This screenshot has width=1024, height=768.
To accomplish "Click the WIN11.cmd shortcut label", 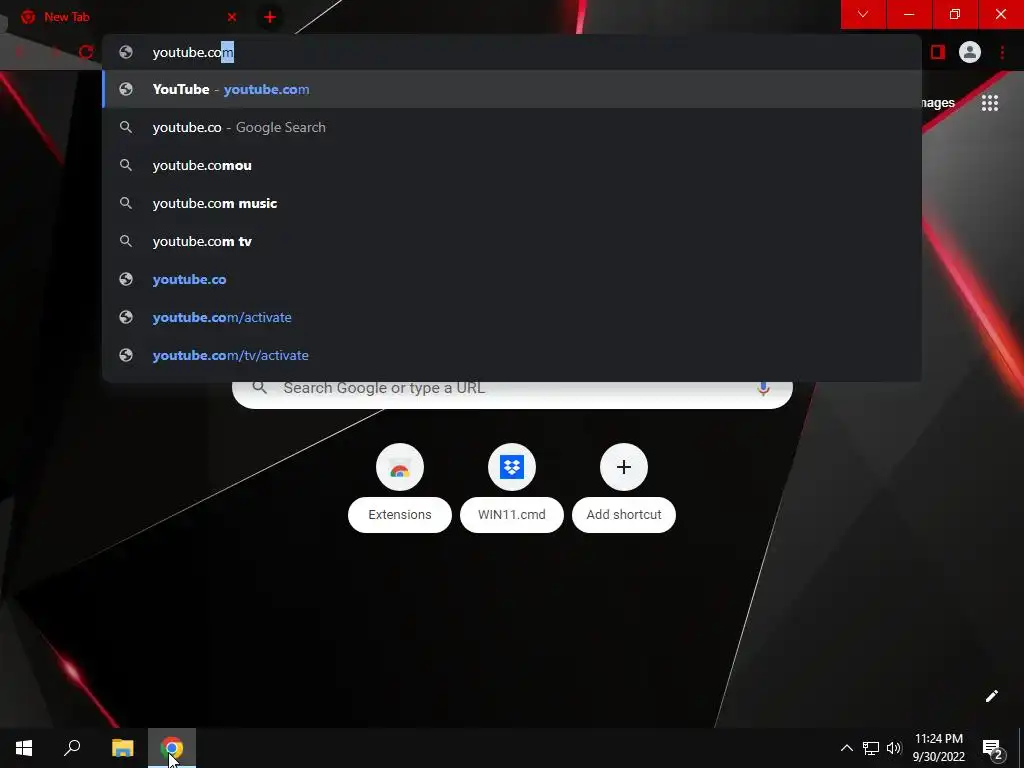I will [x=512, y=515].
